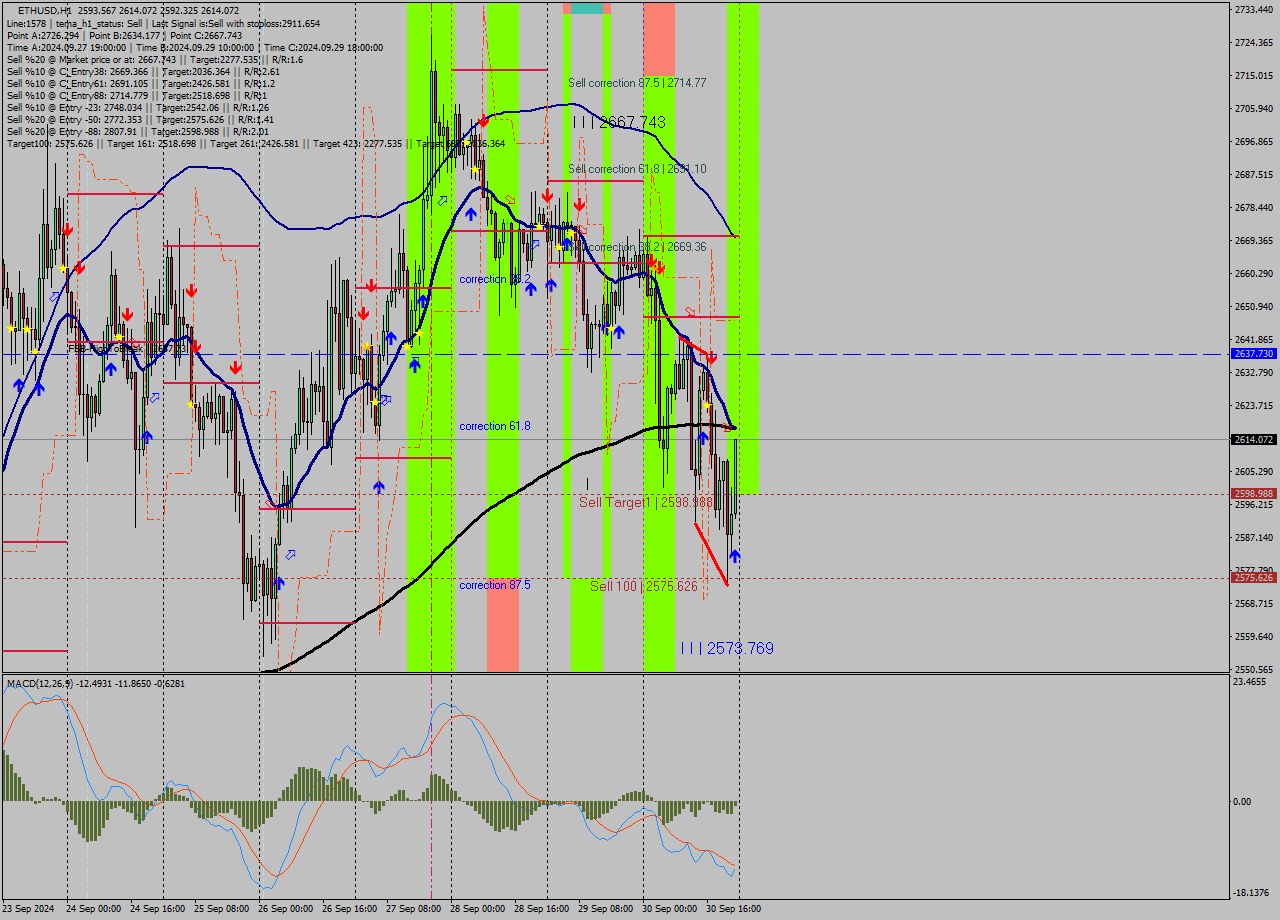Viewport: 1280px width, 920px height.
Task: Select the 'Sell %20 @ Entry -50: 2772.353' line
Action: (141, 119)
